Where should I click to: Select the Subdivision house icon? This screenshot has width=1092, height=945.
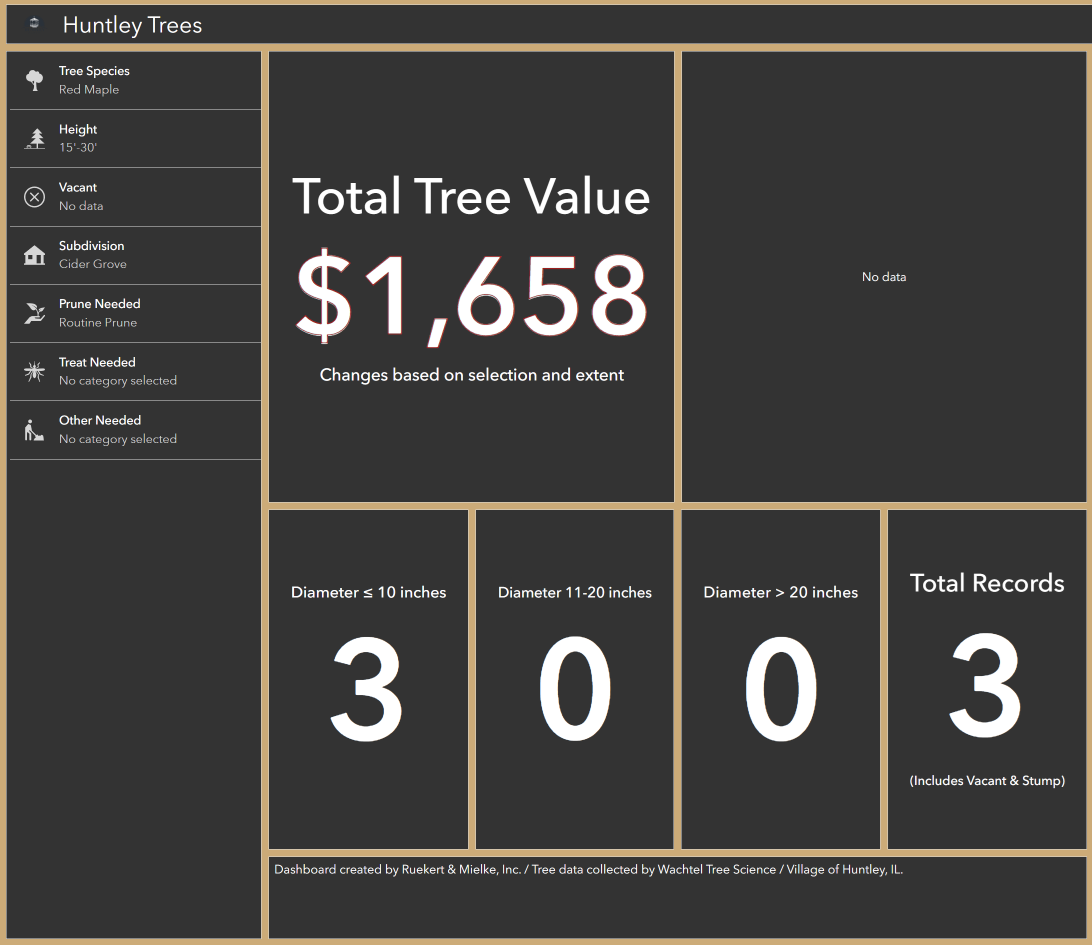(34, 255)
